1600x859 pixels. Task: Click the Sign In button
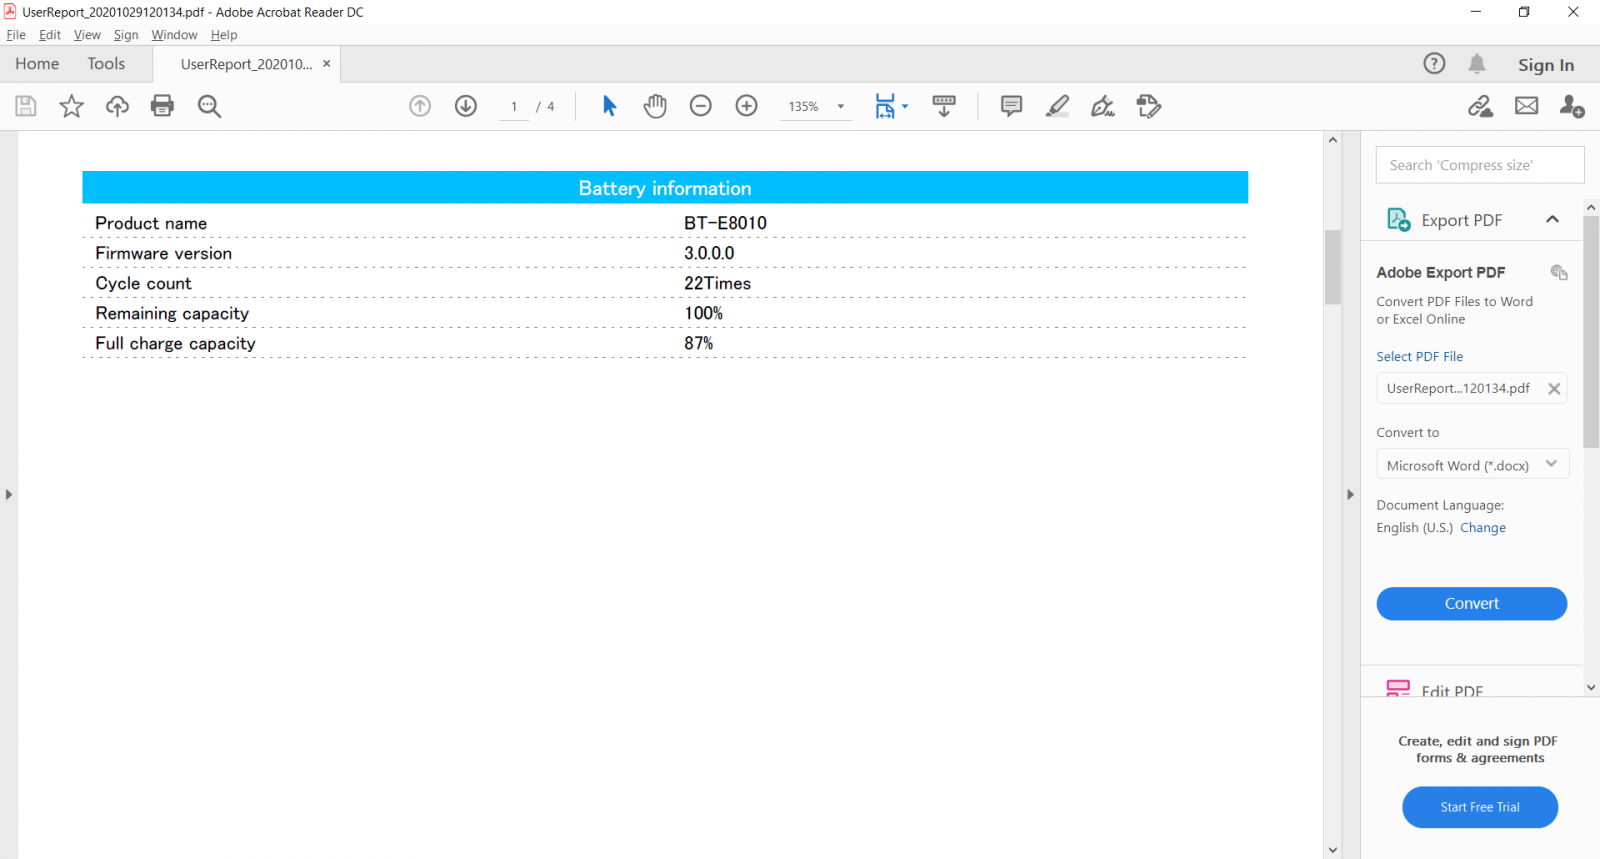1545,65
